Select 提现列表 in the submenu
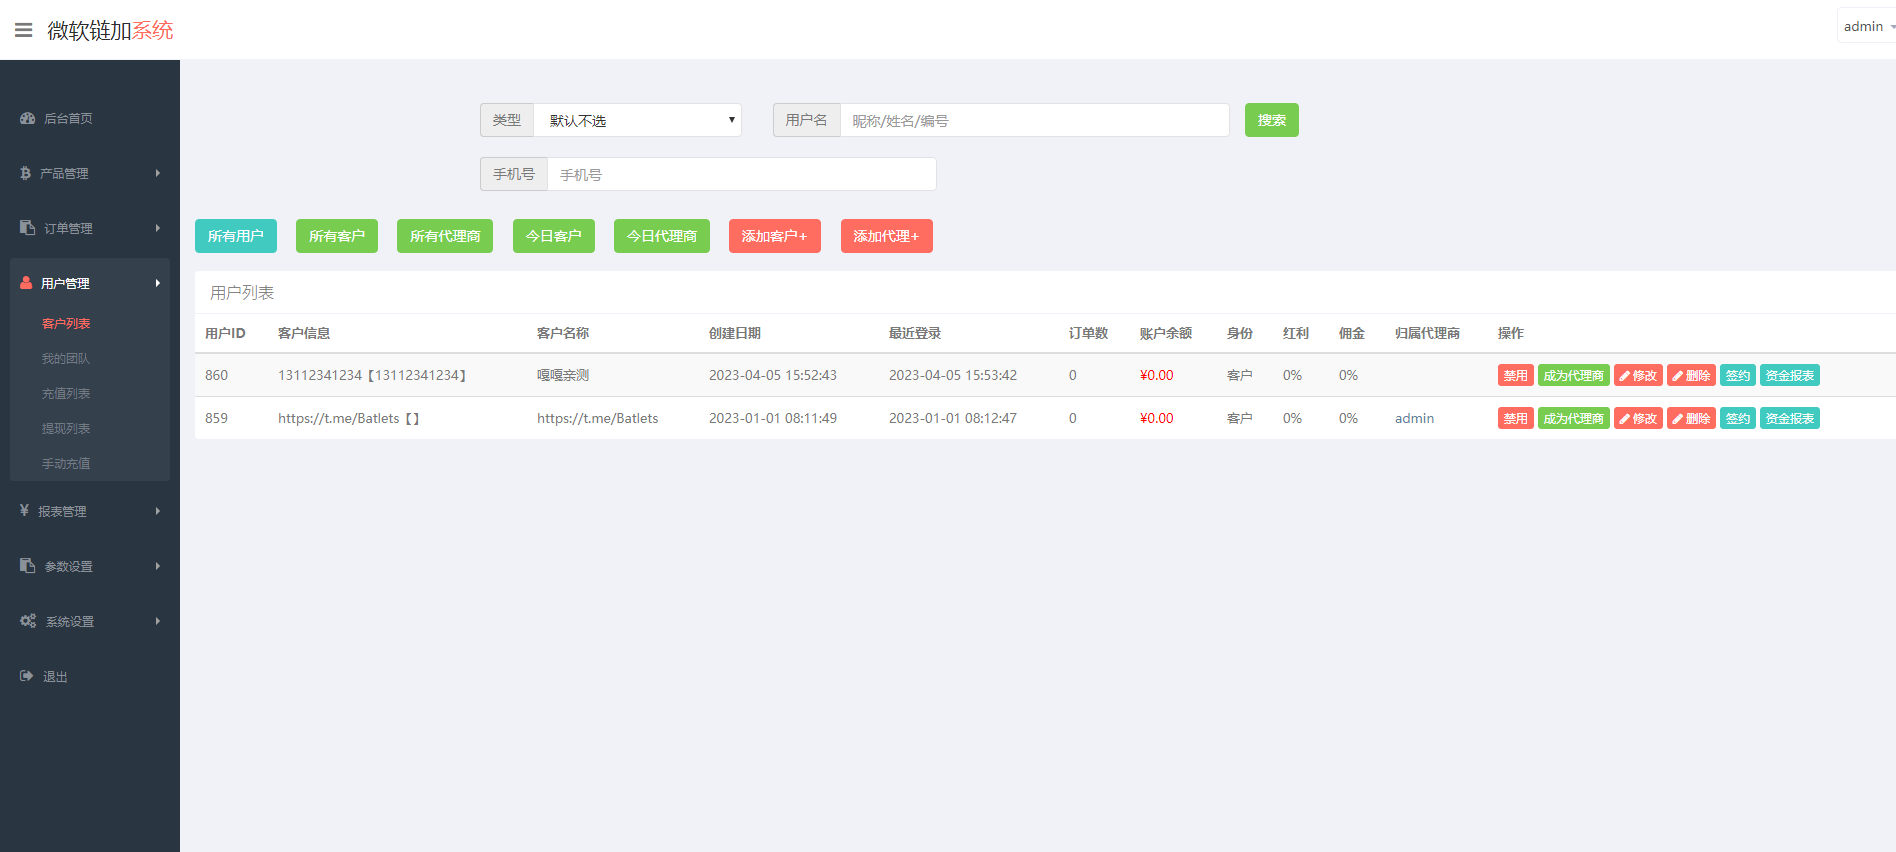 (66, 428)
